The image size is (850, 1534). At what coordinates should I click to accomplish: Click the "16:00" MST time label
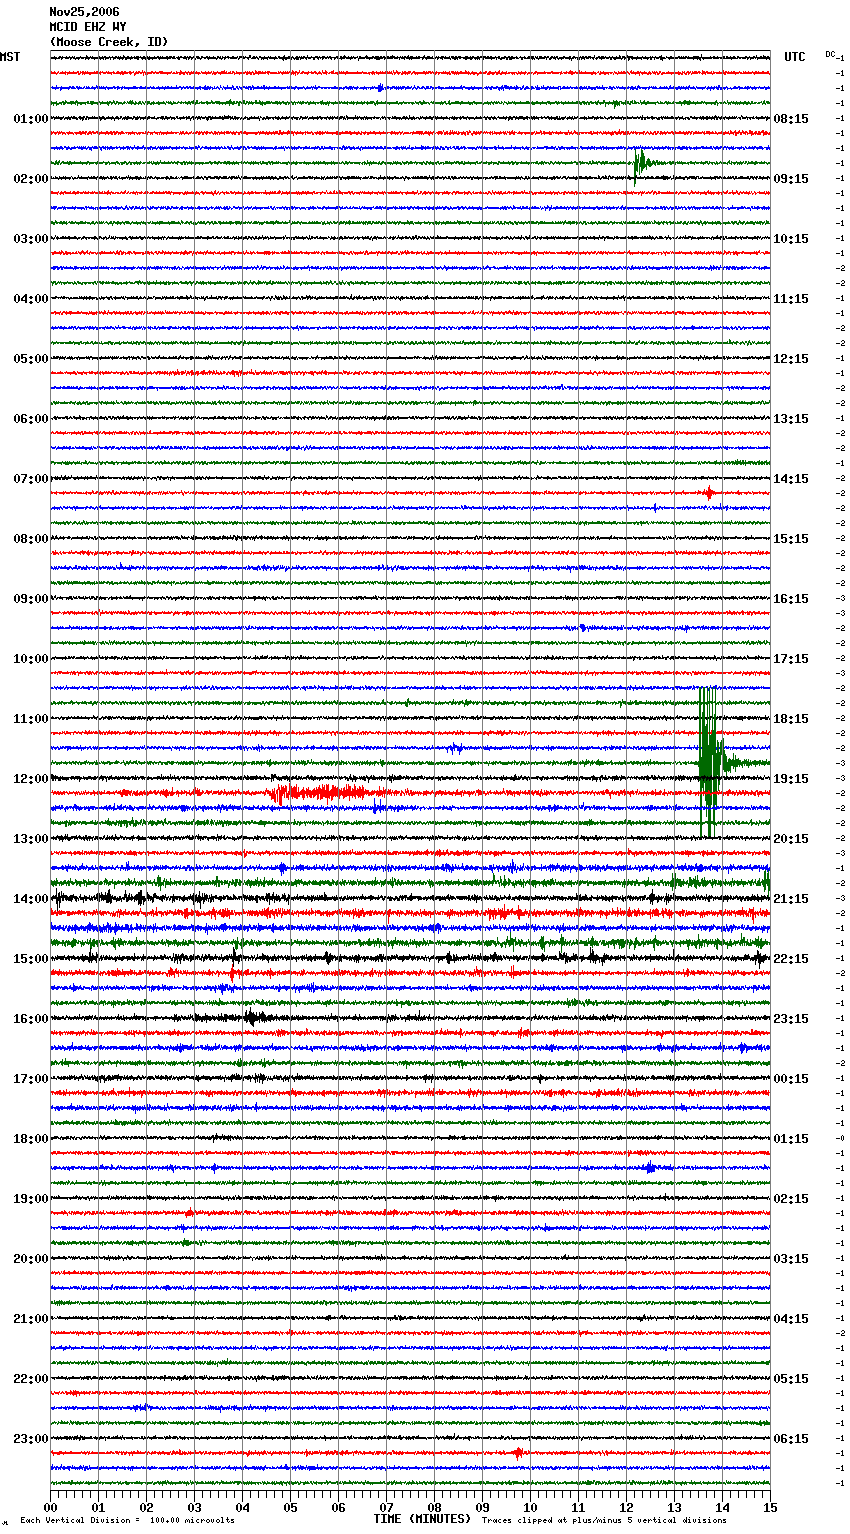[30, 1019]
